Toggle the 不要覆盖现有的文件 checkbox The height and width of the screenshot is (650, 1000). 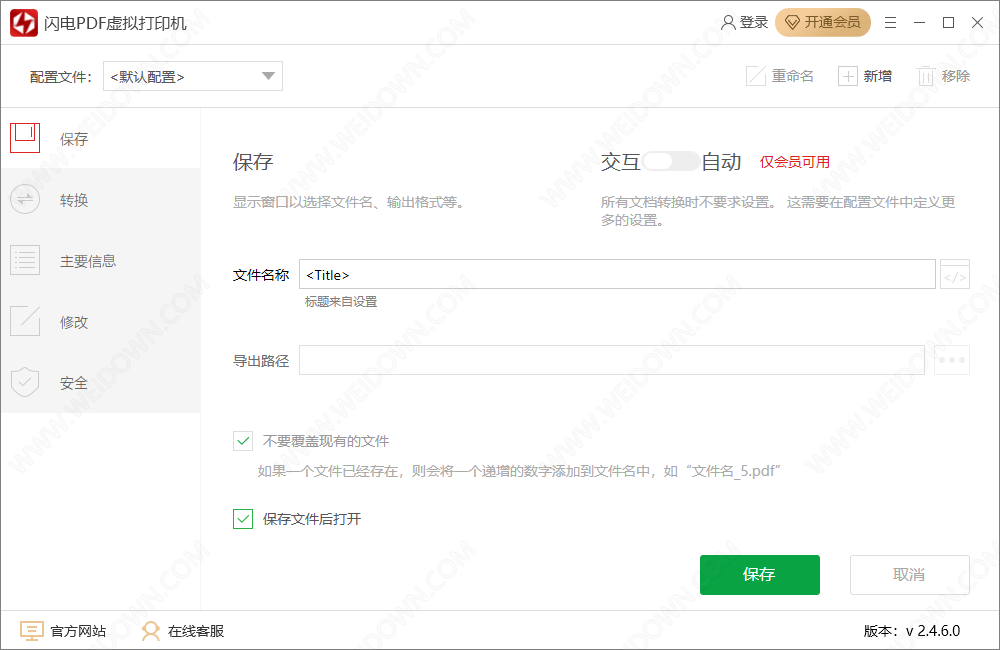(243, 441)
